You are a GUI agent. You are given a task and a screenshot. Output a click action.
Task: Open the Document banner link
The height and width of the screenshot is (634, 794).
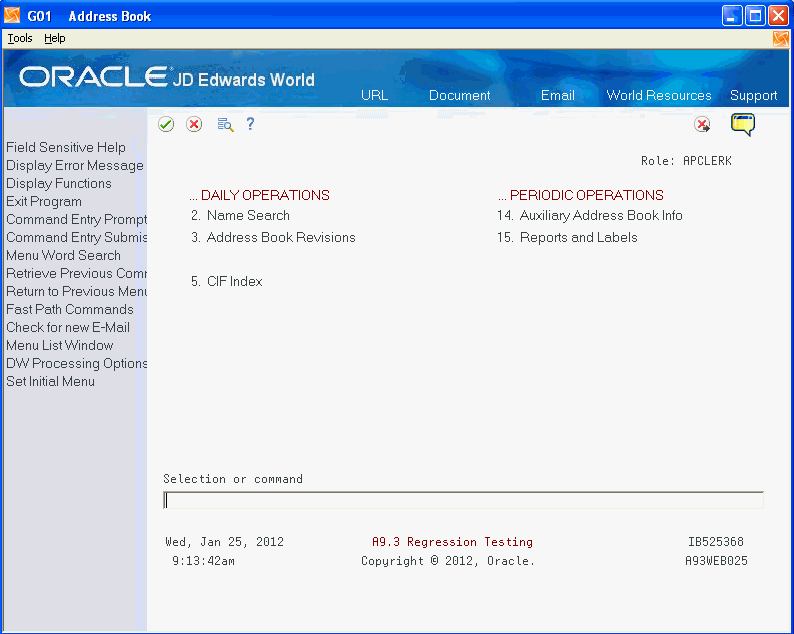tap(459, 95)
